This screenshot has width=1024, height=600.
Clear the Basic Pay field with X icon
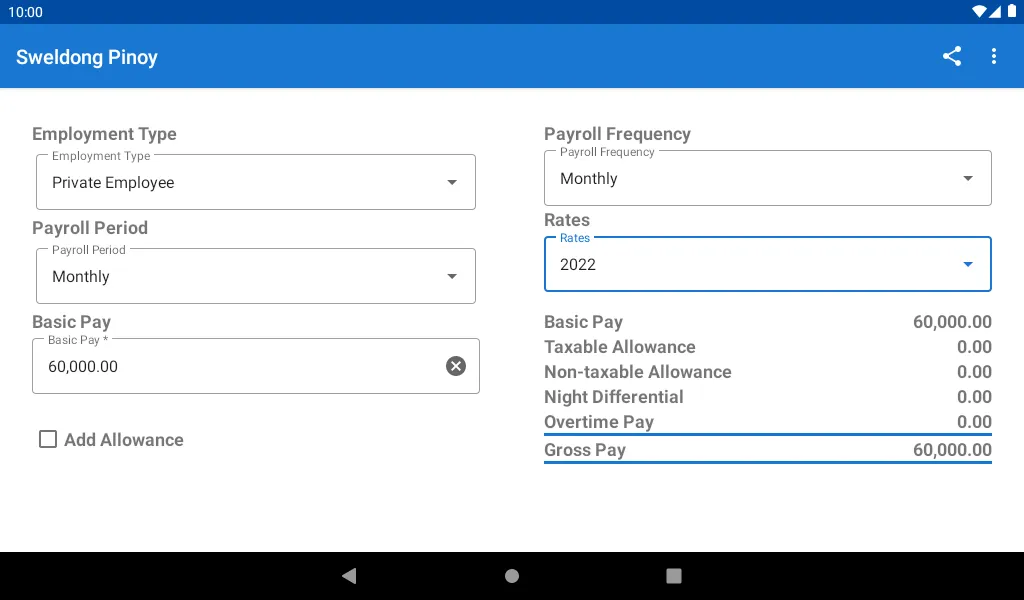456,366
